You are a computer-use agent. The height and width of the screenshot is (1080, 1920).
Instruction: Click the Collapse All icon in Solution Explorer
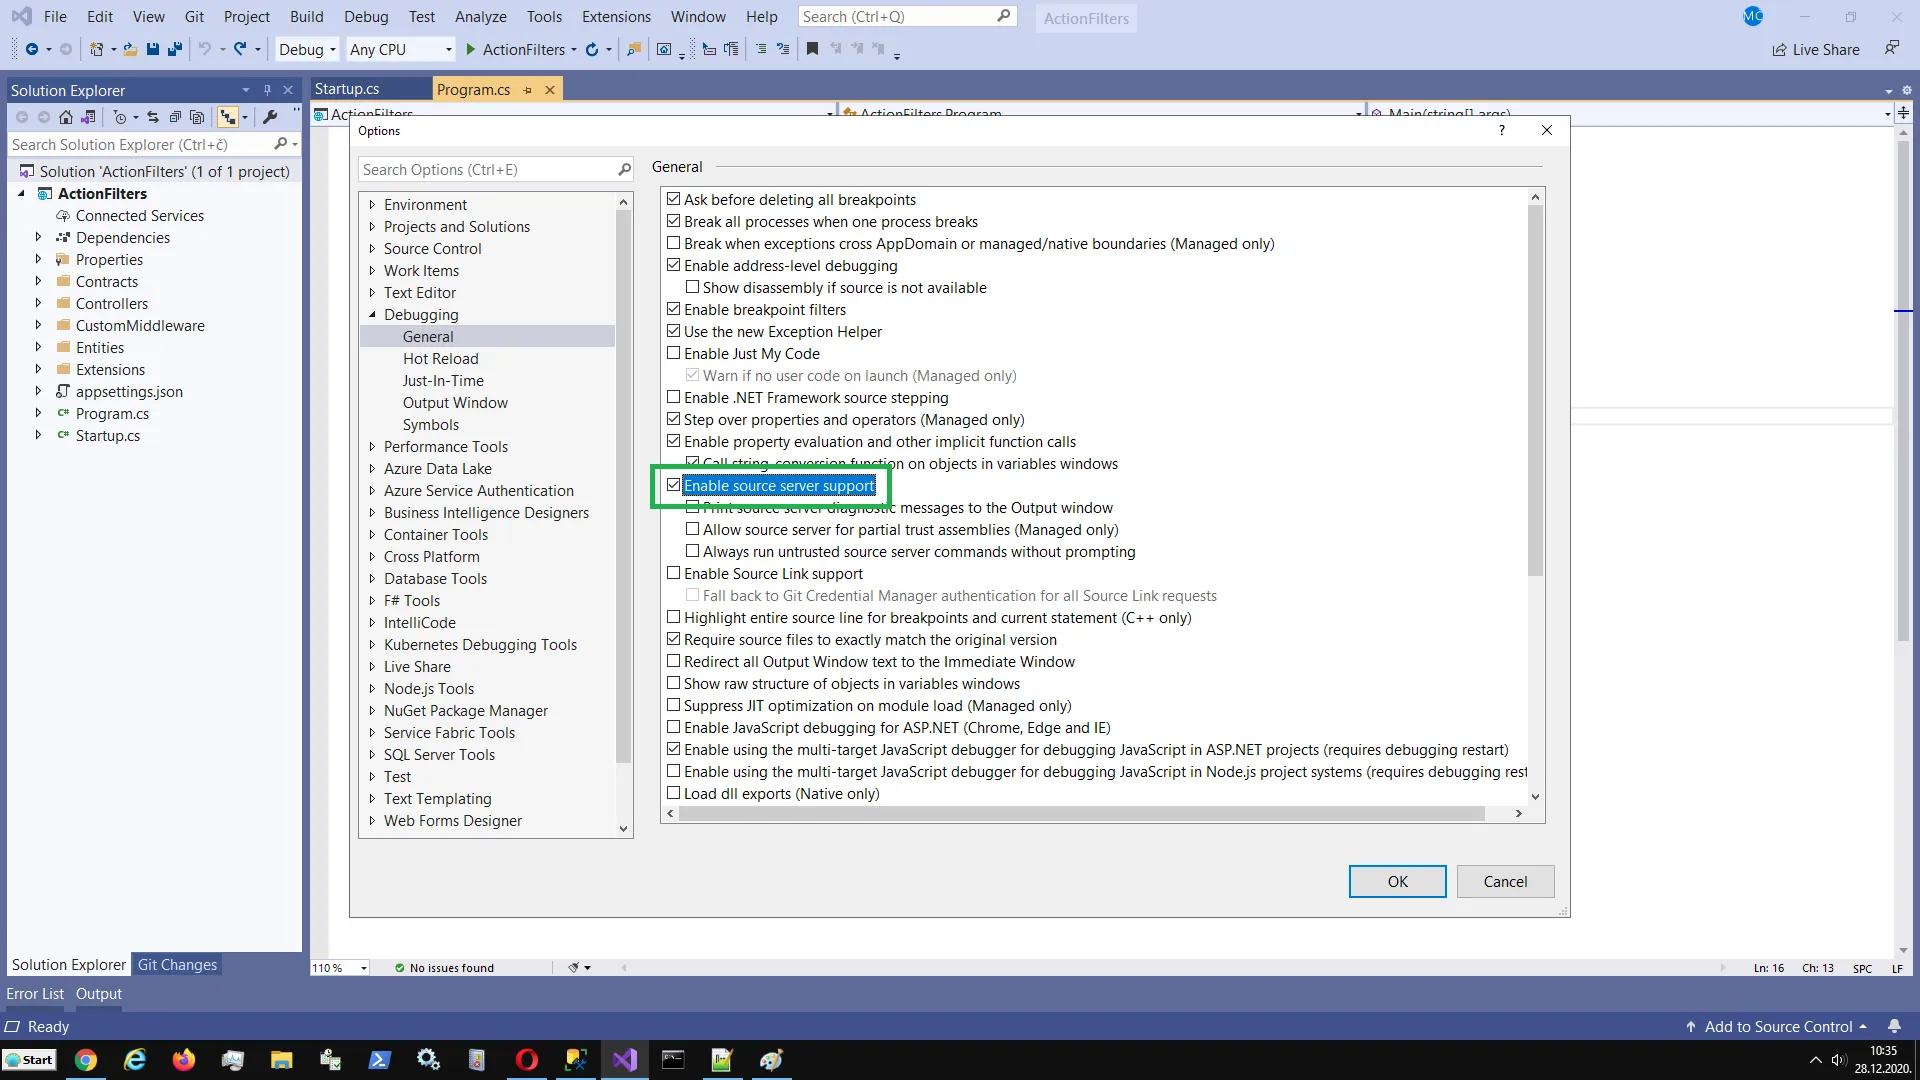pyautogui.click(x=175, y=117)
